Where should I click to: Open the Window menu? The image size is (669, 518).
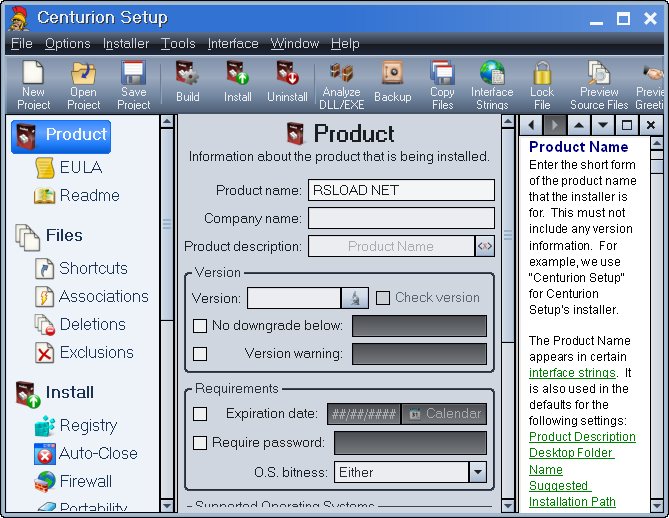pos(294,44)
